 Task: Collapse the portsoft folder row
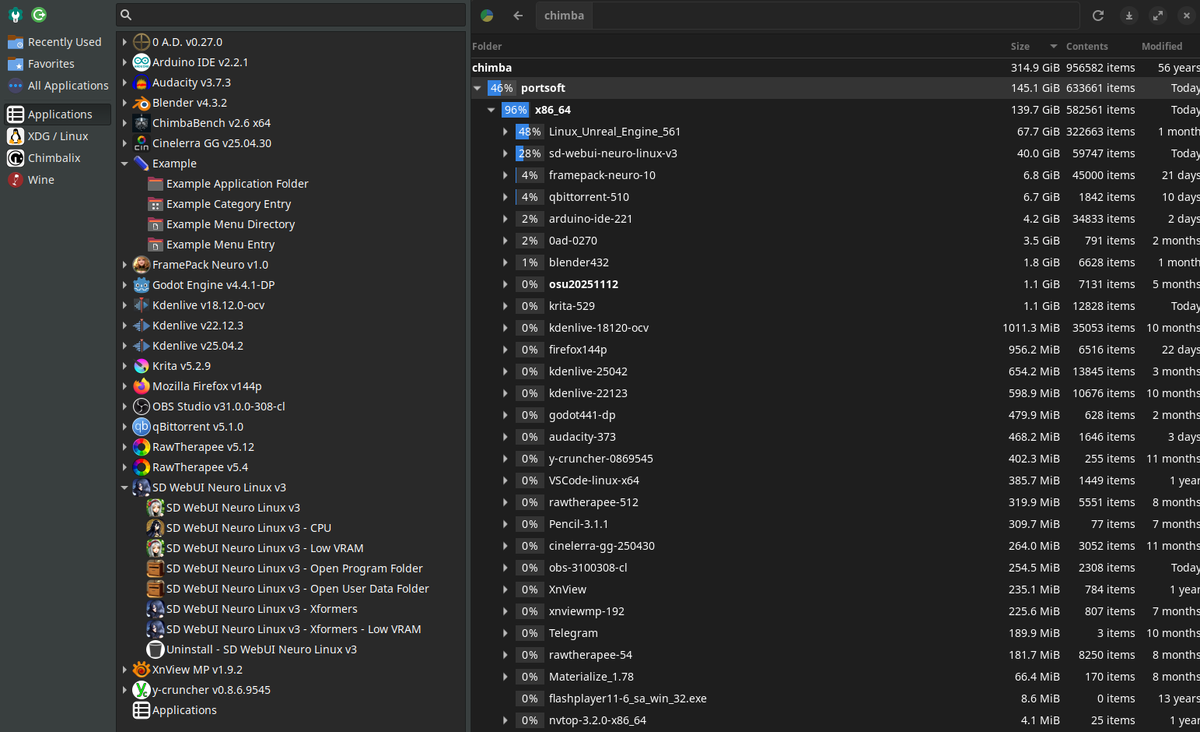[477, 88]
